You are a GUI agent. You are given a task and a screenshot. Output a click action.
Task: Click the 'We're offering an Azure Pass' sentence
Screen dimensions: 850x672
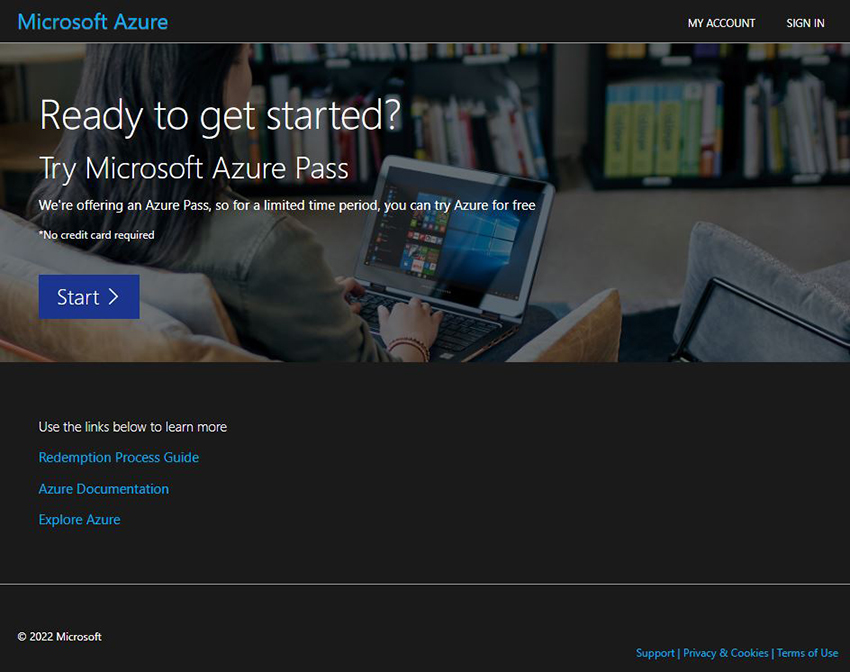click(x=287, y=205)
